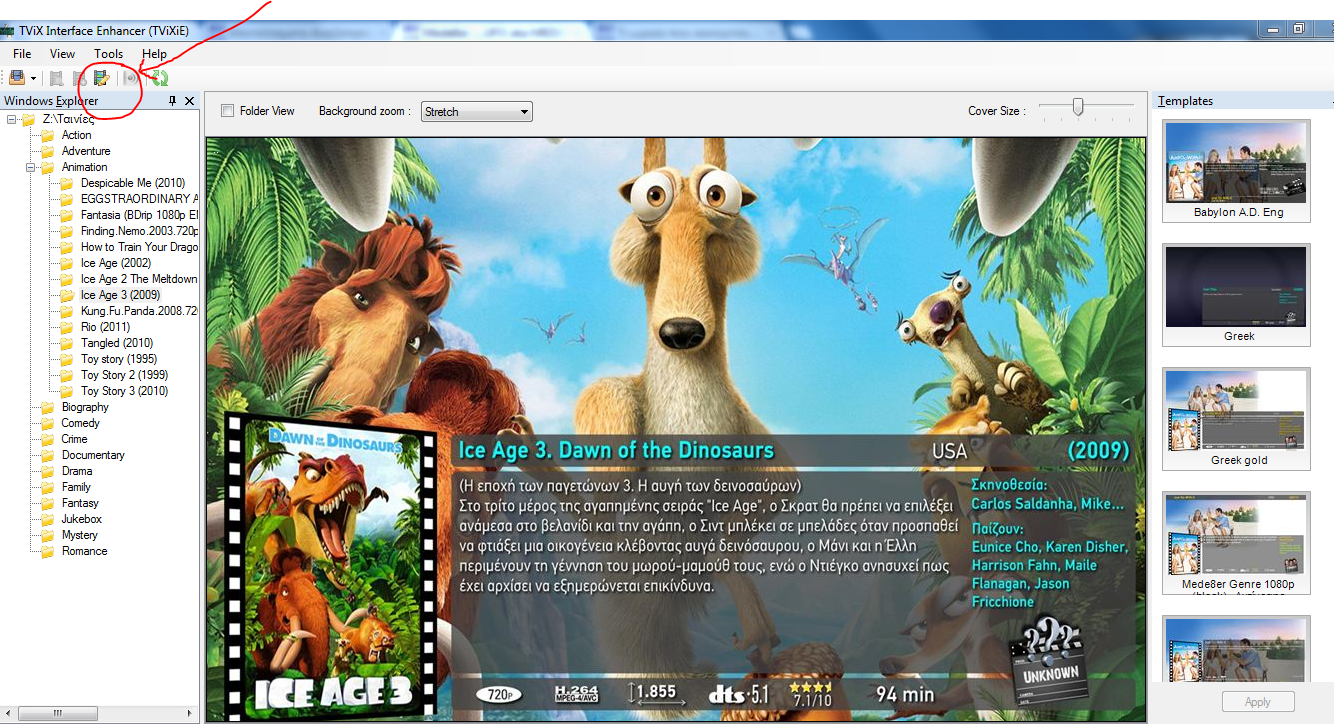Select Ice Age 2 The Meltdown folder
The width and height of the screenshot is (1334, 724).
click(x=139, y=279)
